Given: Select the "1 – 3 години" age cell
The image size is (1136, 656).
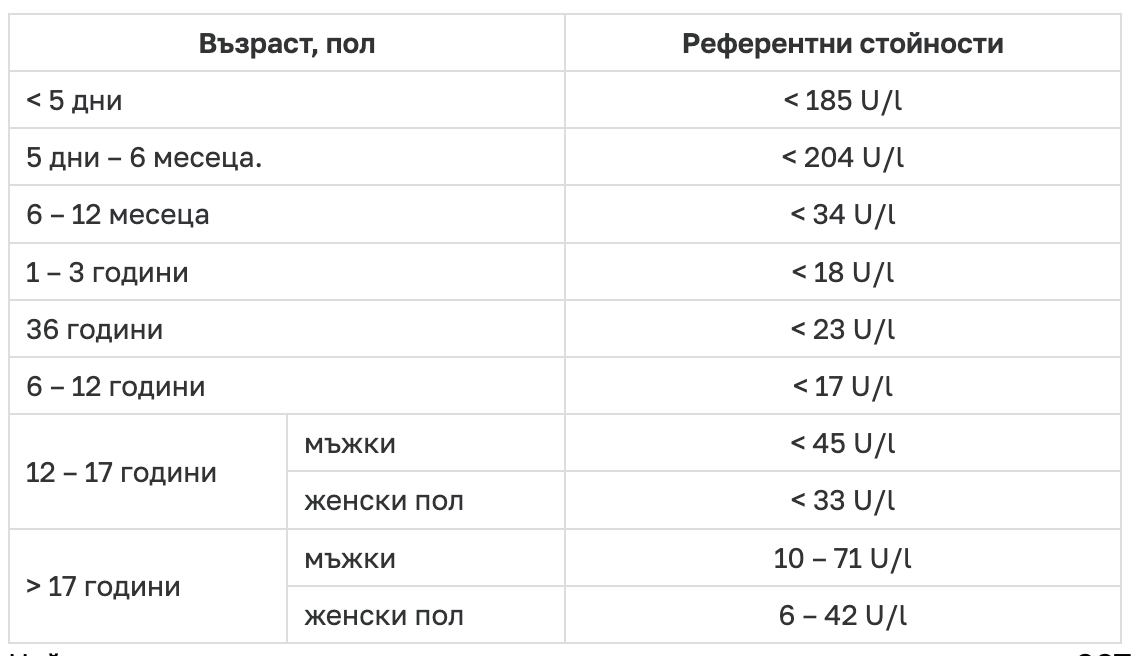Looking at the screenshot, I should point(107,272).
